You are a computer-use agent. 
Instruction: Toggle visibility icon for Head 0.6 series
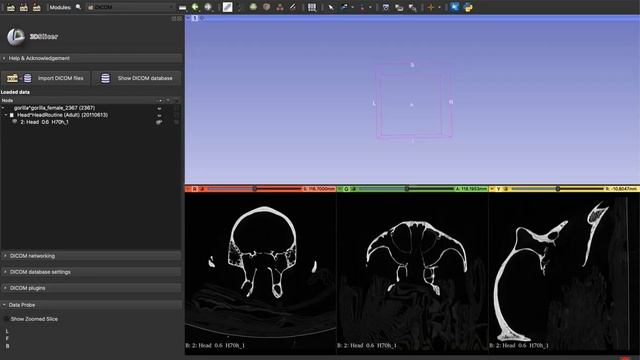pyautogui.click(x=159, y=122)
